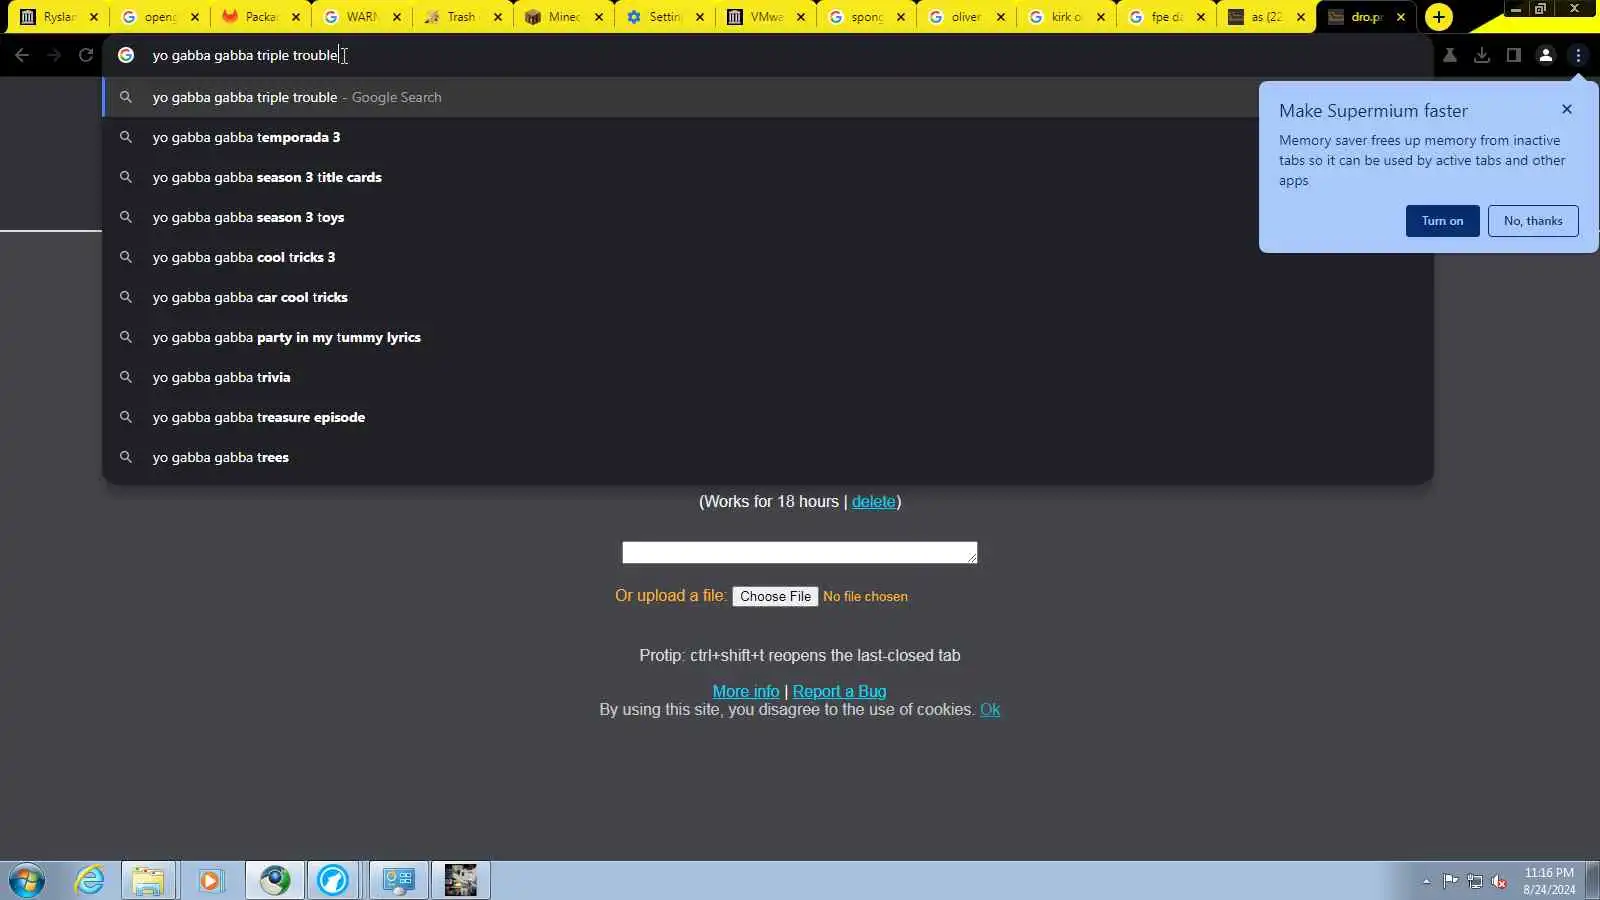This screenshot has width=1600, height=900.
Task: Switch to the WARN tab
Action: coord(361,17)
